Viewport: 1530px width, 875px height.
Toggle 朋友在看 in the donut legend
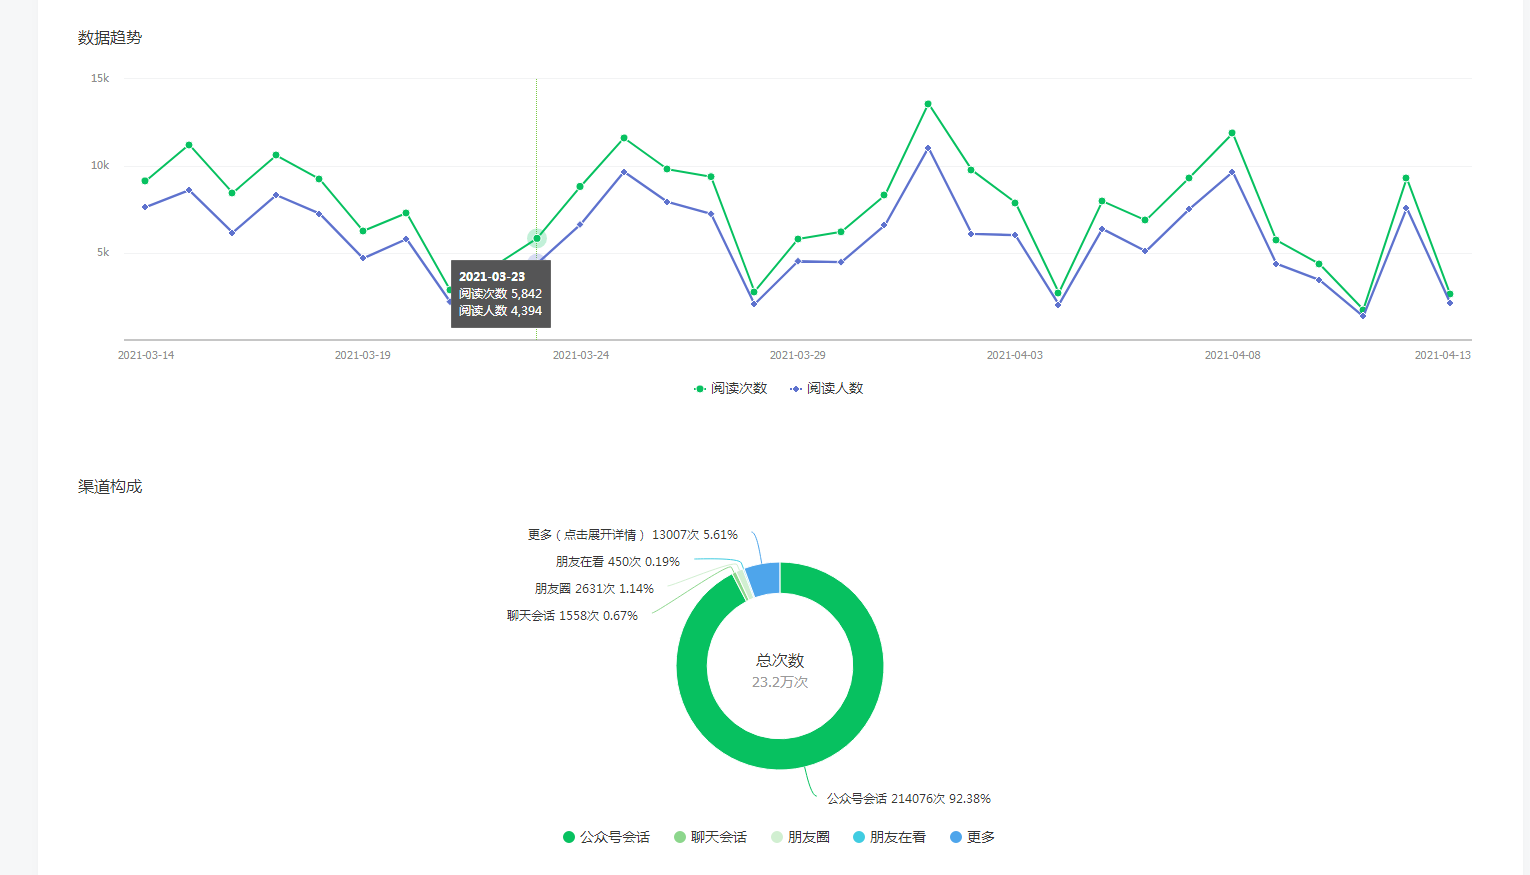(x=889, y=837)
